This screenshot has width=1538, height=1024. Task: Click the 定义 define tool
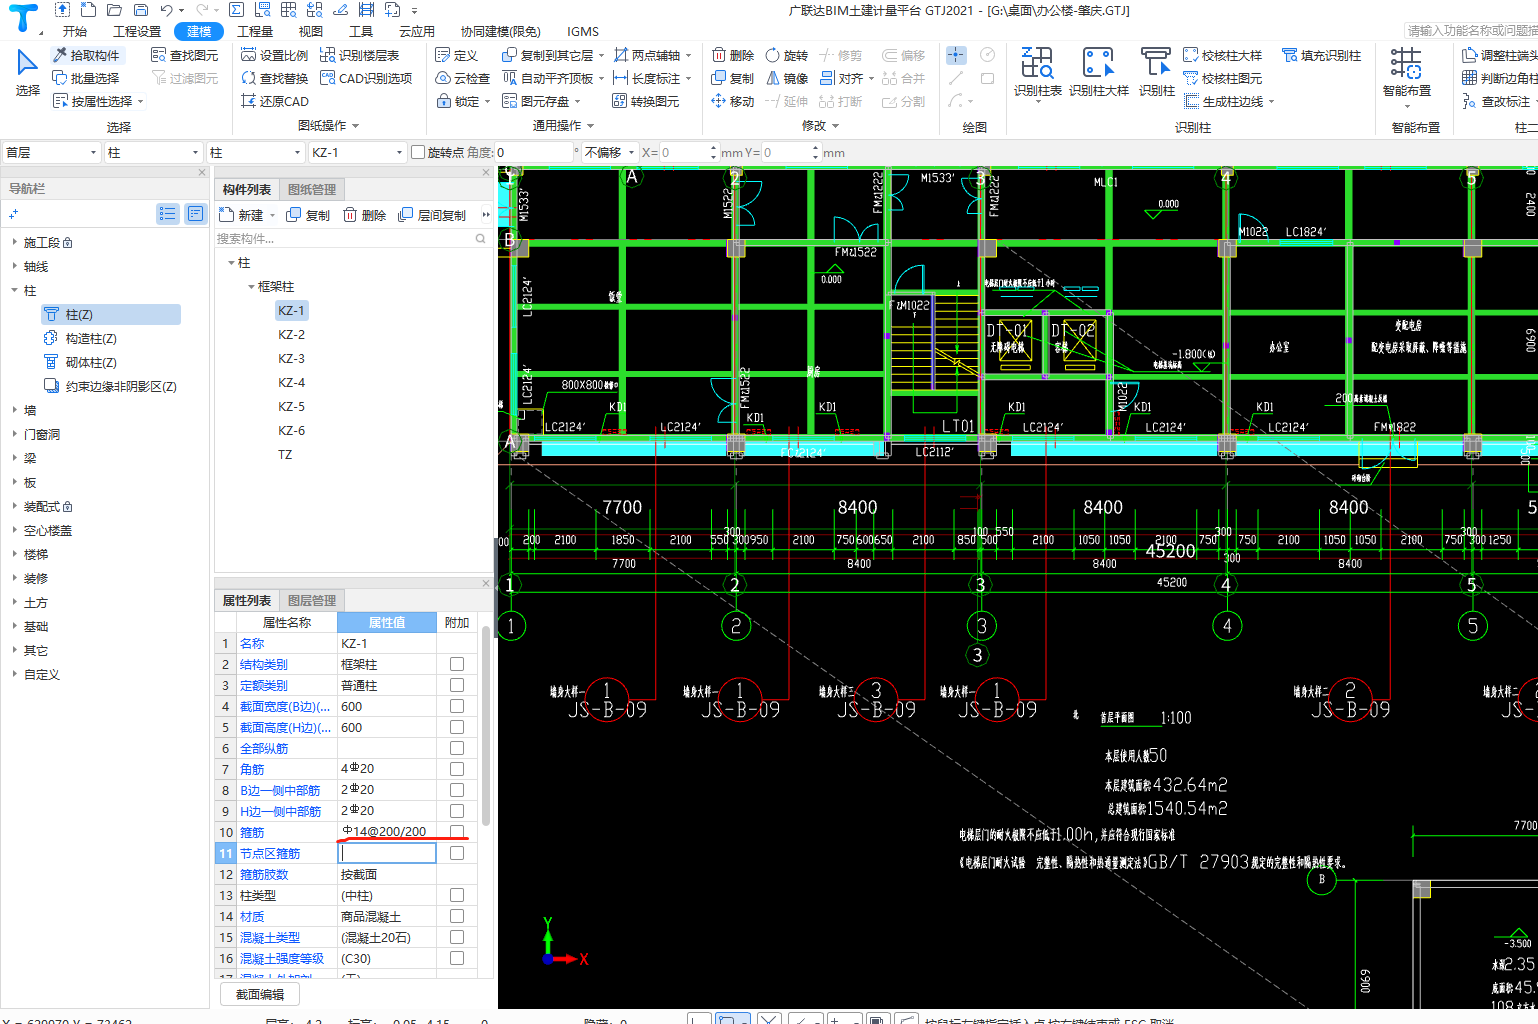coord(457,55)
